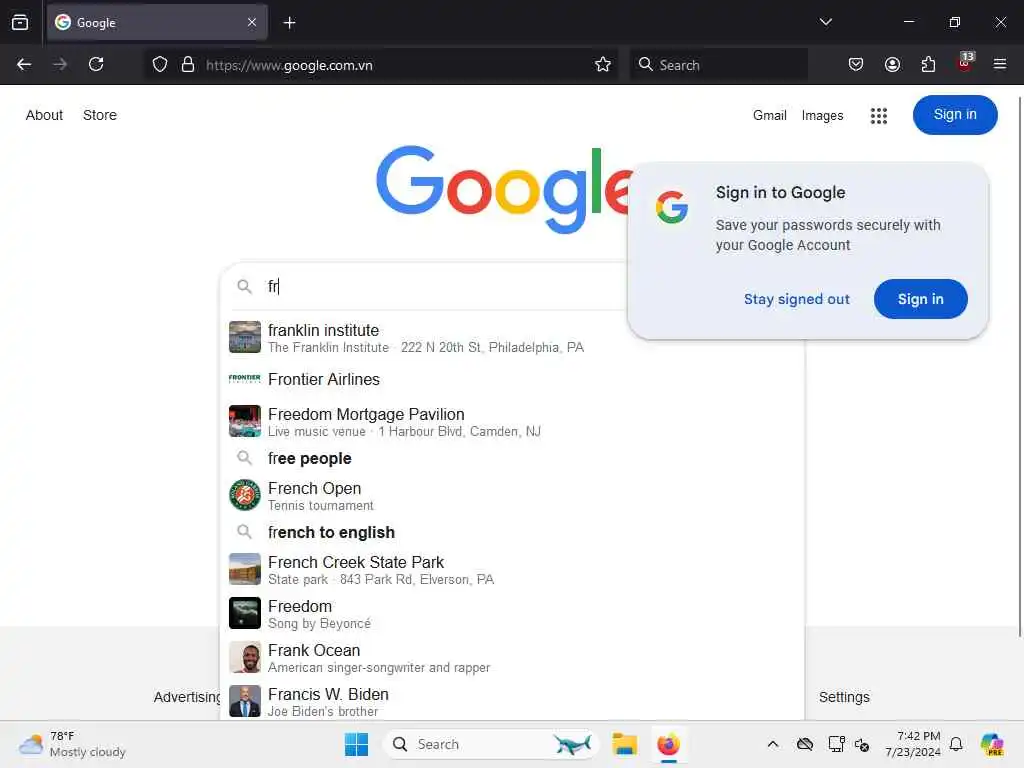Click Sign in inside the Google popup
Screen dimensions: 1024x768
pos(920,299)
